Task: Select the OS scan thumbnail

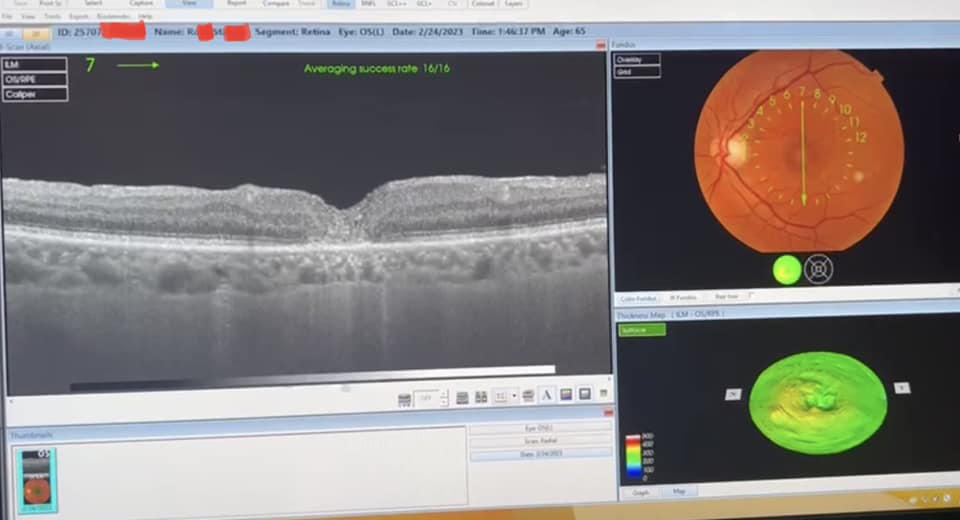Action: point(38,480)
